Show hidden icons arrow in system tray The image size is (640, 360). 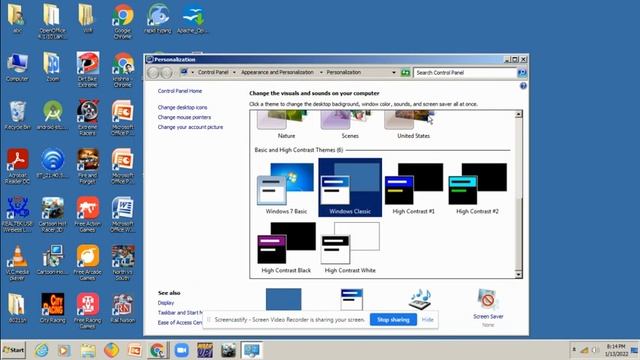(x=574, y=350)
